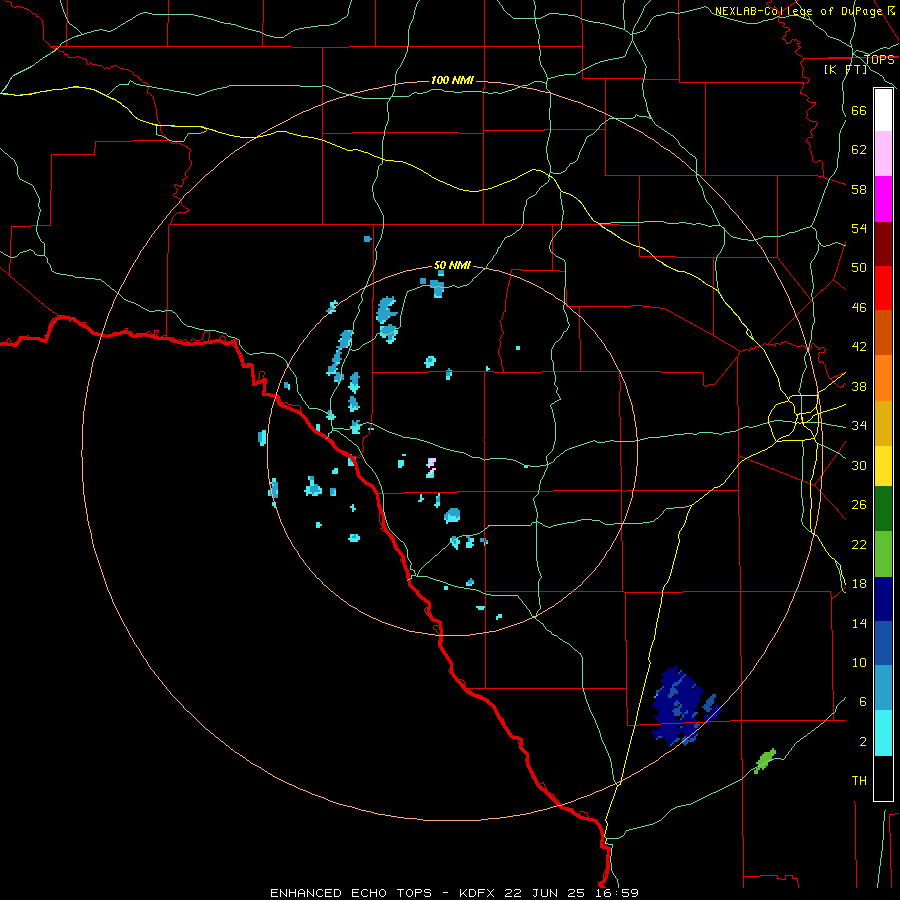Click the TOPS legend title
The image size is (900, 900).
(x=879, y=59)
